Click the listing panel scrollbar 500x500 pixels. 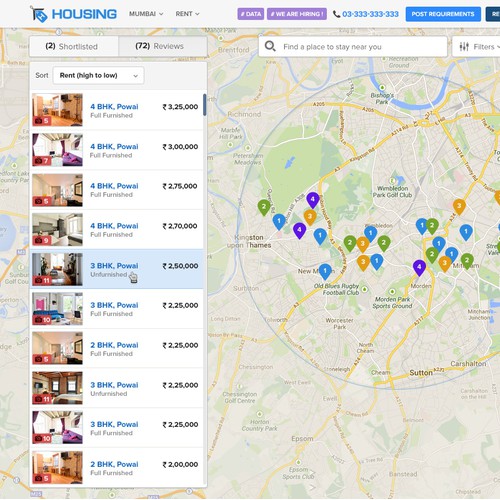pos(204,105)
